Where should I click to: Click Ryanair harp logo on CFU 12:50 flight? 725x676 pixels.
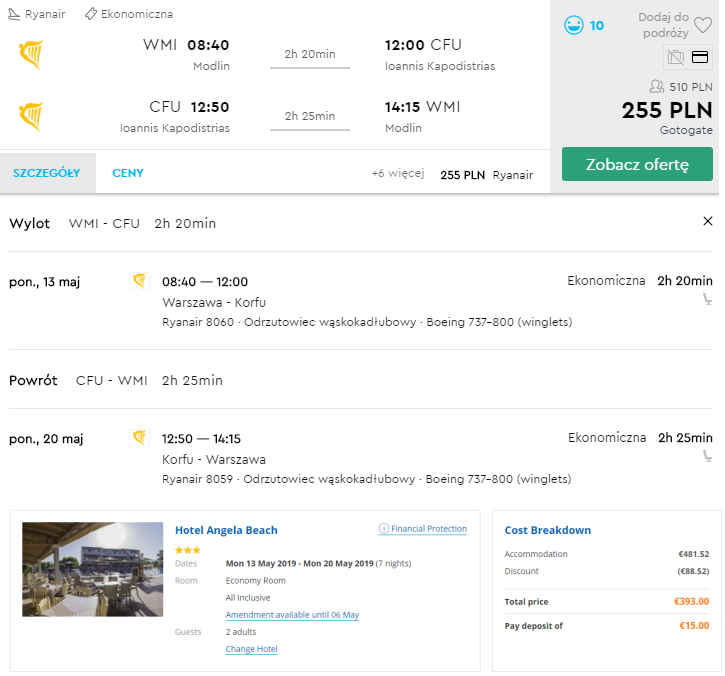31,117
